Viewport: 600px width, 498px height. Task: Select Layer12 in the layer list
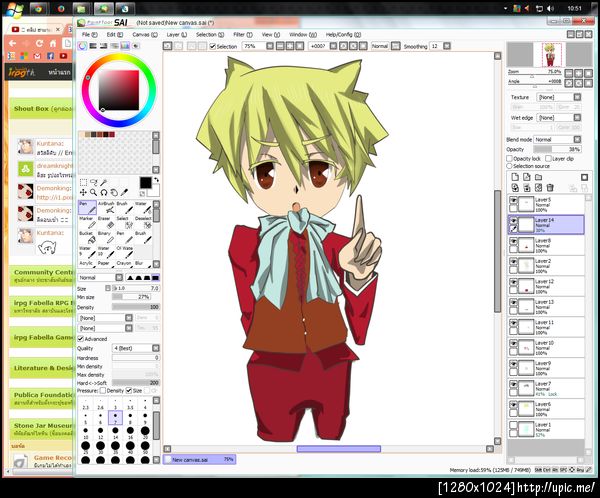(x=546, y=286)
